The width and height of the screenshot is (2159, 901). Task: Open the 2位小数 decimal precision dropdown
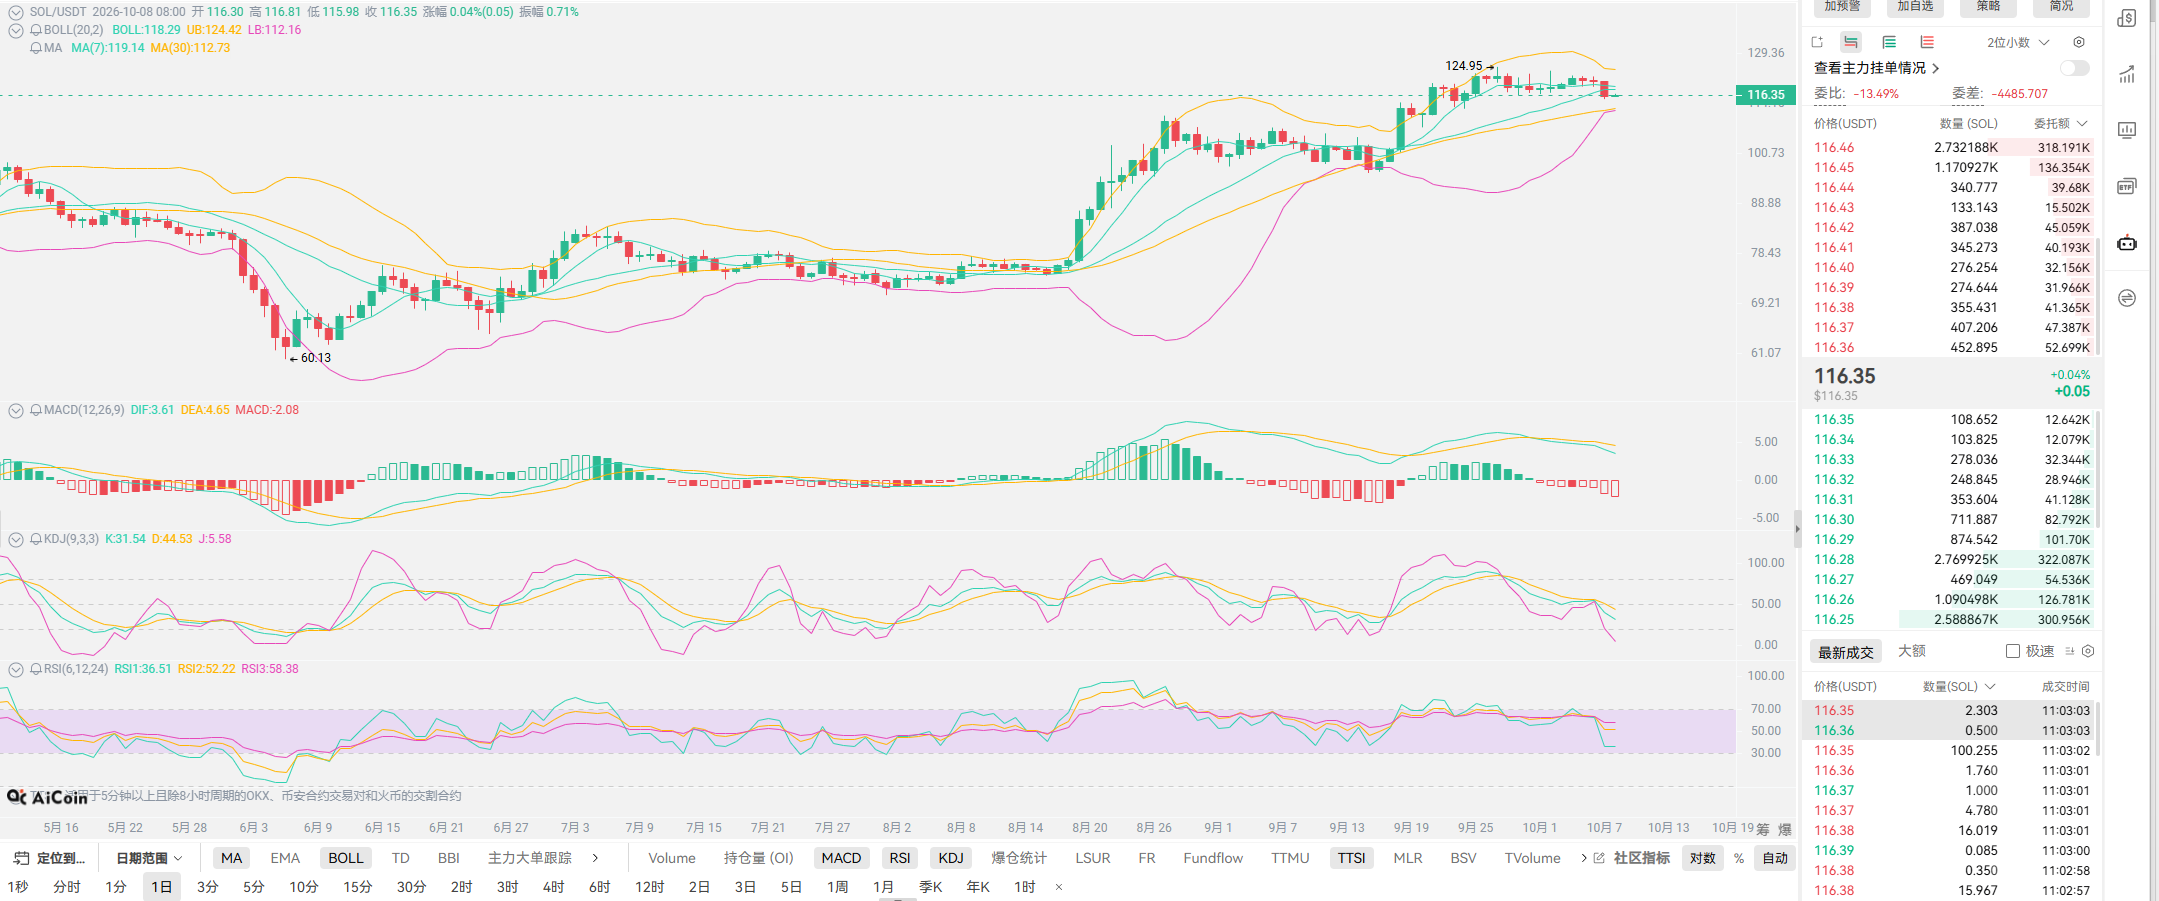2018,42
